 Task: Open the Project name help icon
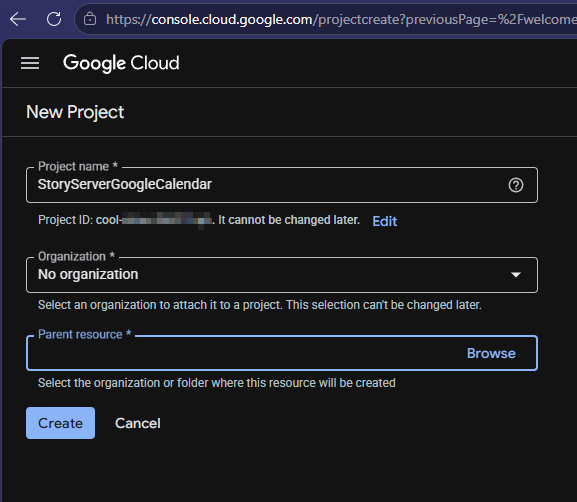pyautogui.click(x=516, y=185)
